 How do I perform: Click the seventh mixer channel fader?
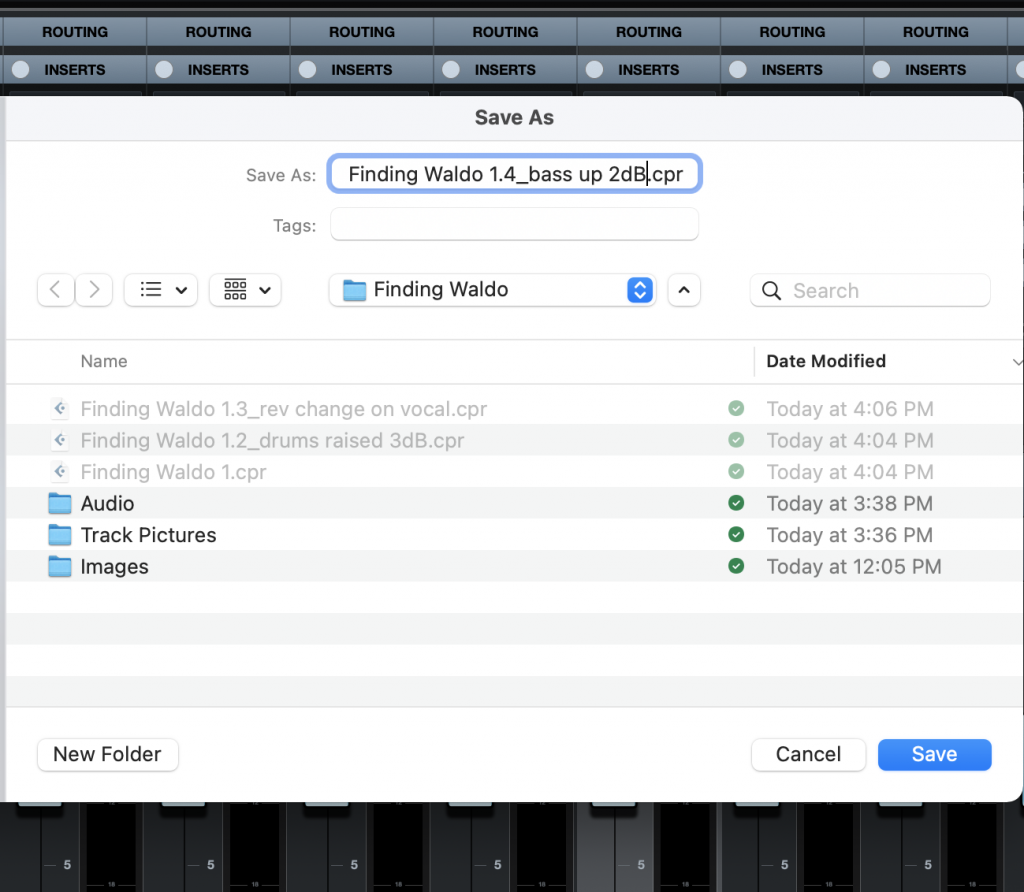click(x=901, y=807)
